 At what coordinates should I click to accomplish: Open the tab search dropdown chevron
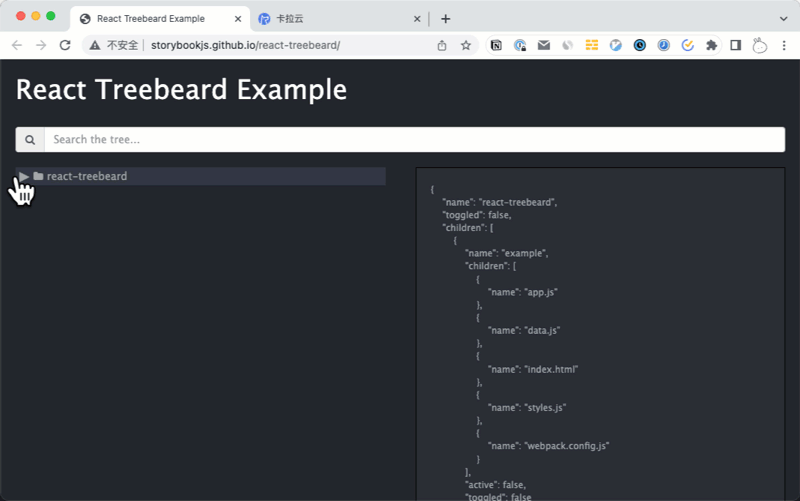point(782,19)
